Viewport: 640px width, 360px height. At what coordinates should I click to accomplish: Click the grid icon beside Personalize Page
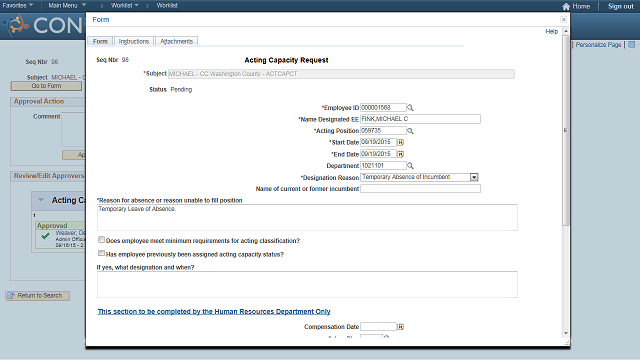pos(631,44)
